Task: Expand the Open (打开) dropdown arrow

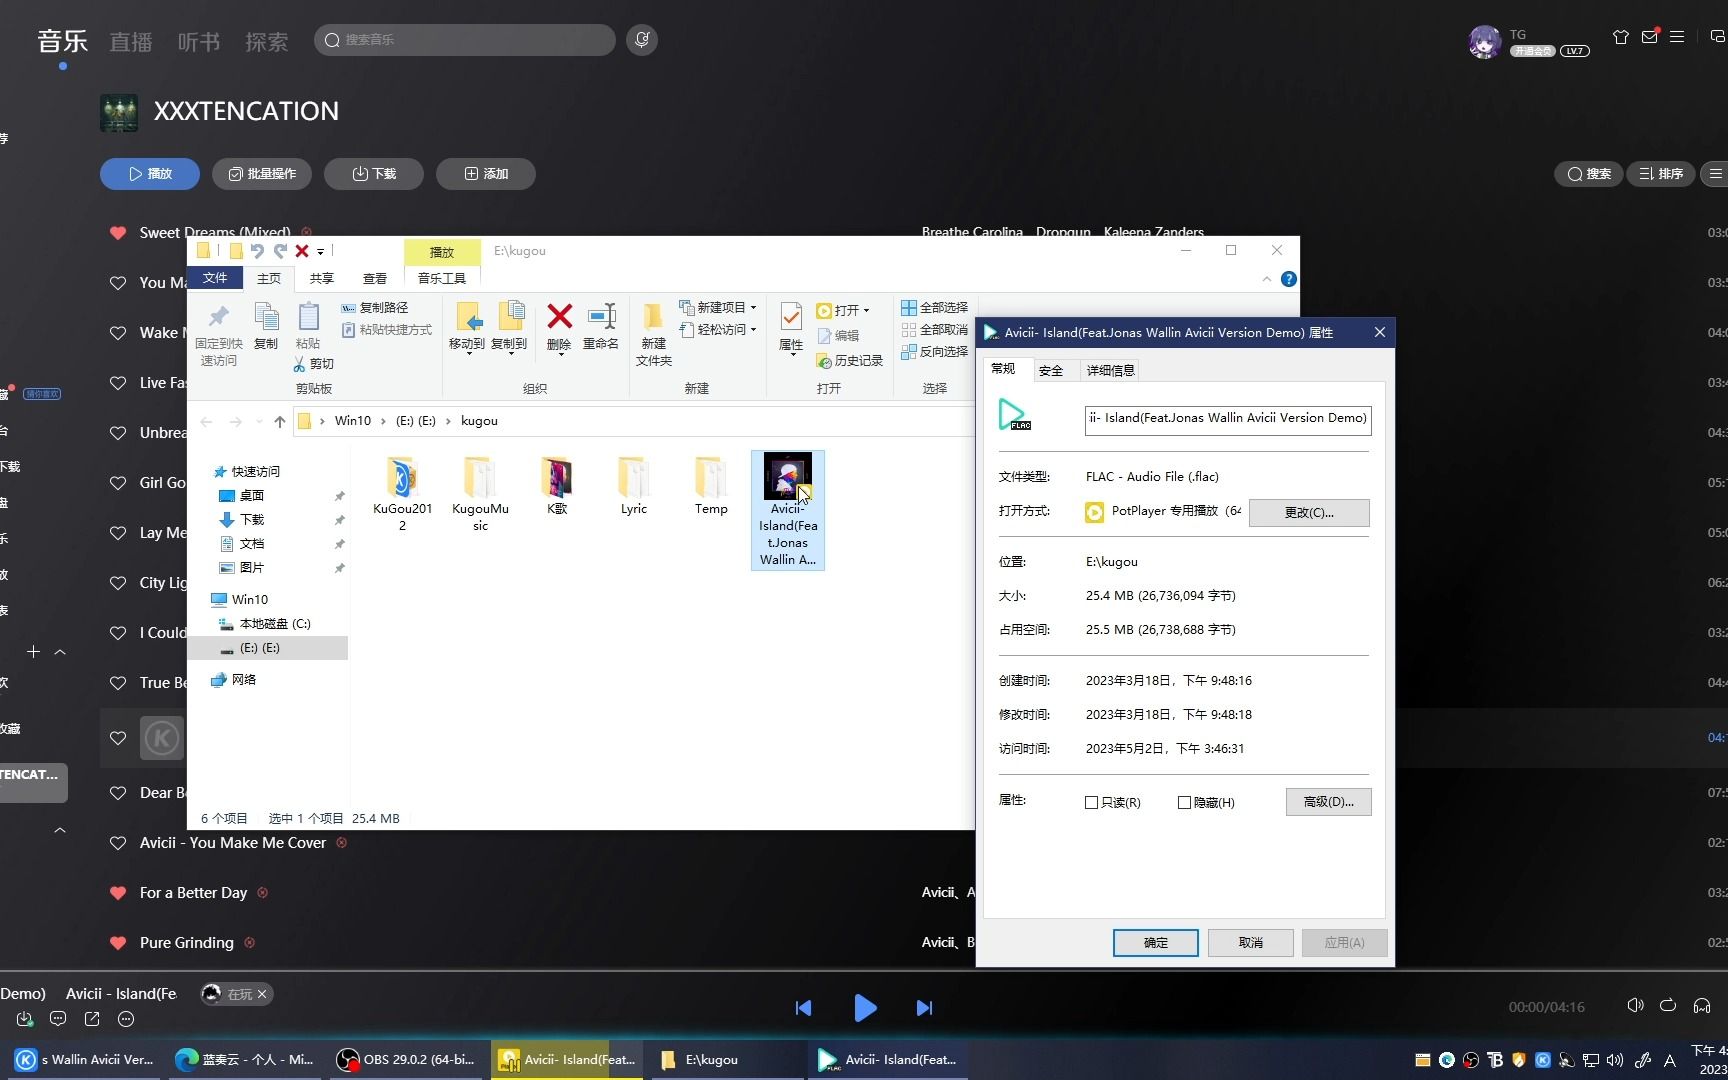Action: pyautogui.click(x=866, y=310)
